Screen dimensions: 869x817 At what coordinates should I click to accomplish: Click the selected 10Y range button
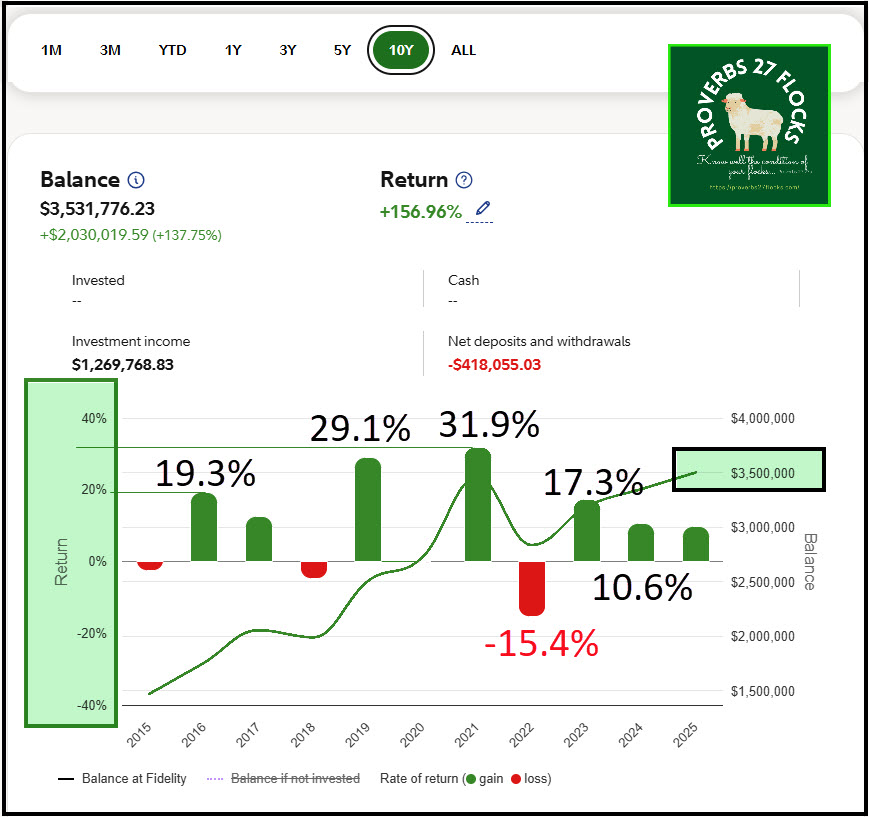coord(399,50)
